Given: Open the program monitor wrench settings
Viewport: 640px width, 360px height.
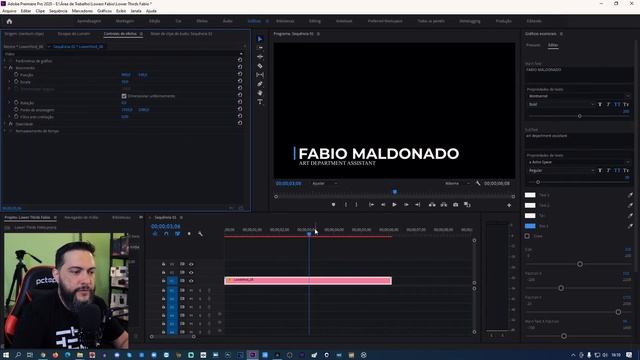Looking at the screenshot, I should 478,183.
